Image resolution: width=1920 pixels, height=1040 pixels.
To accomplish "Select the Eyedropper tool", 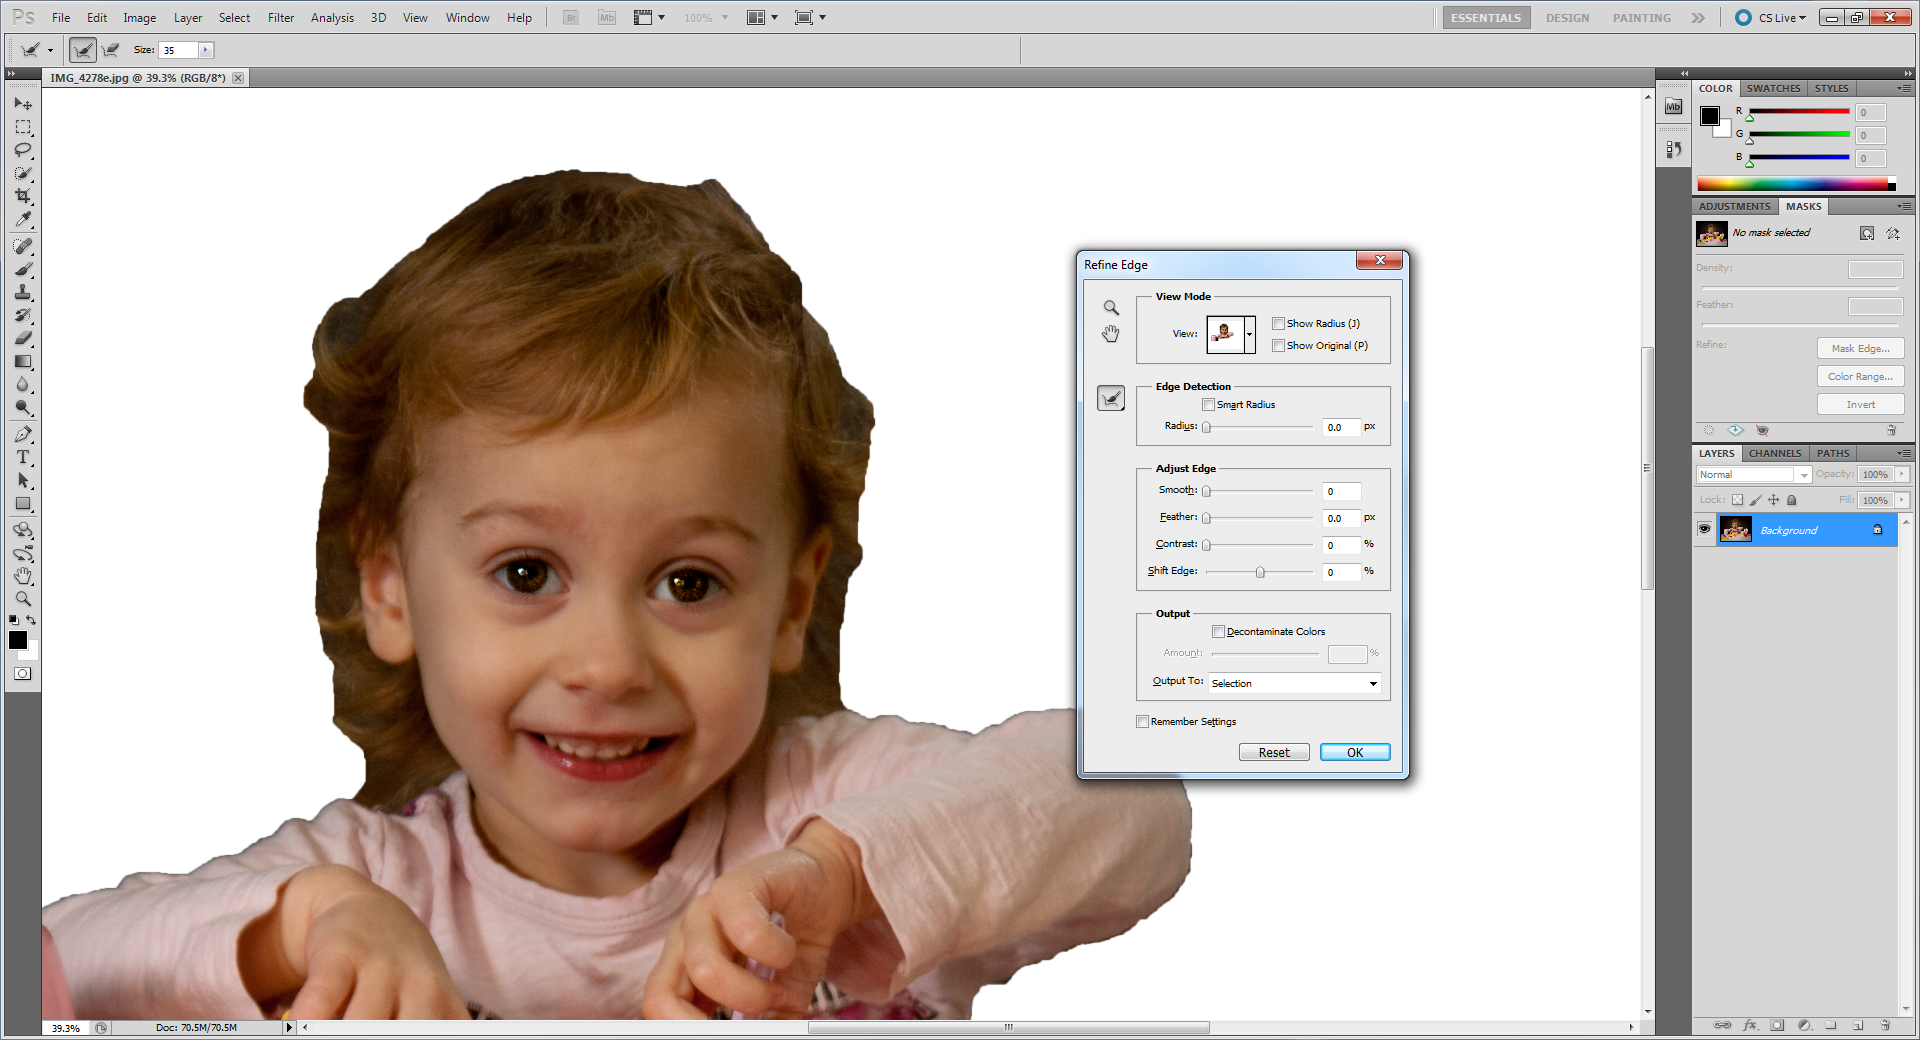I will click(x=23, y=219).
